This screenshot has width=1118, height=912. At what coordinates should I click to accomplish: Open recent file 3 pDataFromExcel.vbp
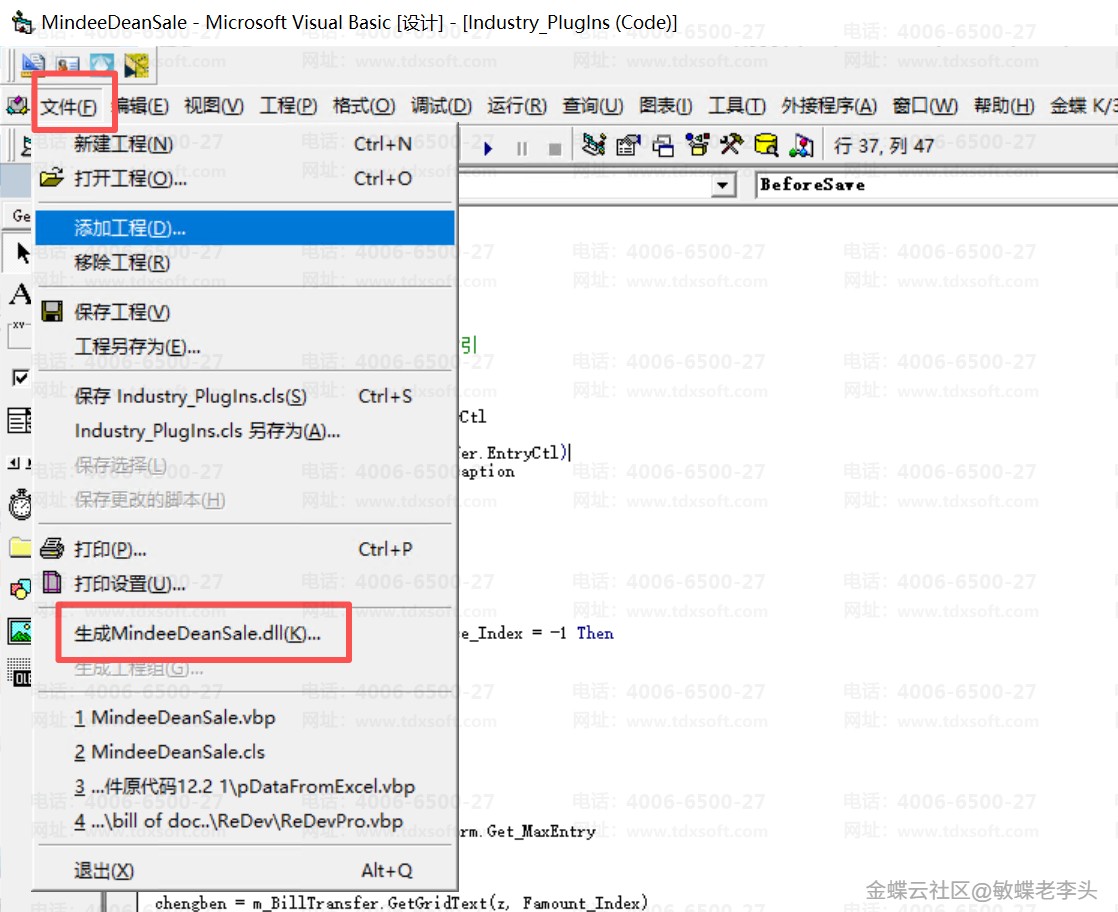point(245,787)
